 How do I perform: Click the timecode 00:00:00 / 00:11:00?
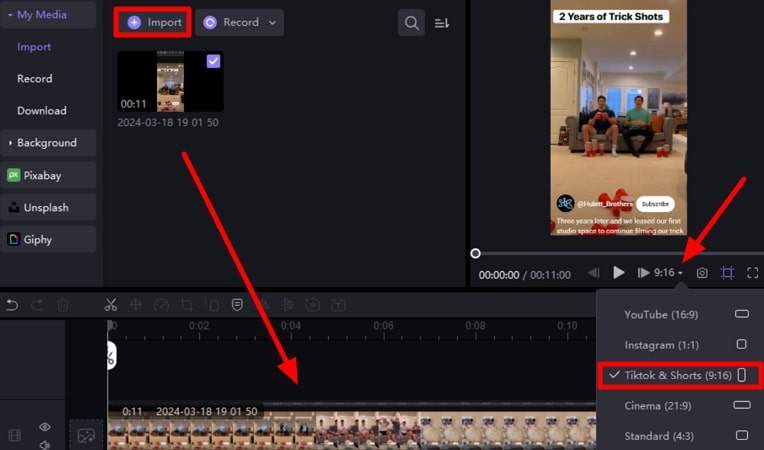(525, 275)
